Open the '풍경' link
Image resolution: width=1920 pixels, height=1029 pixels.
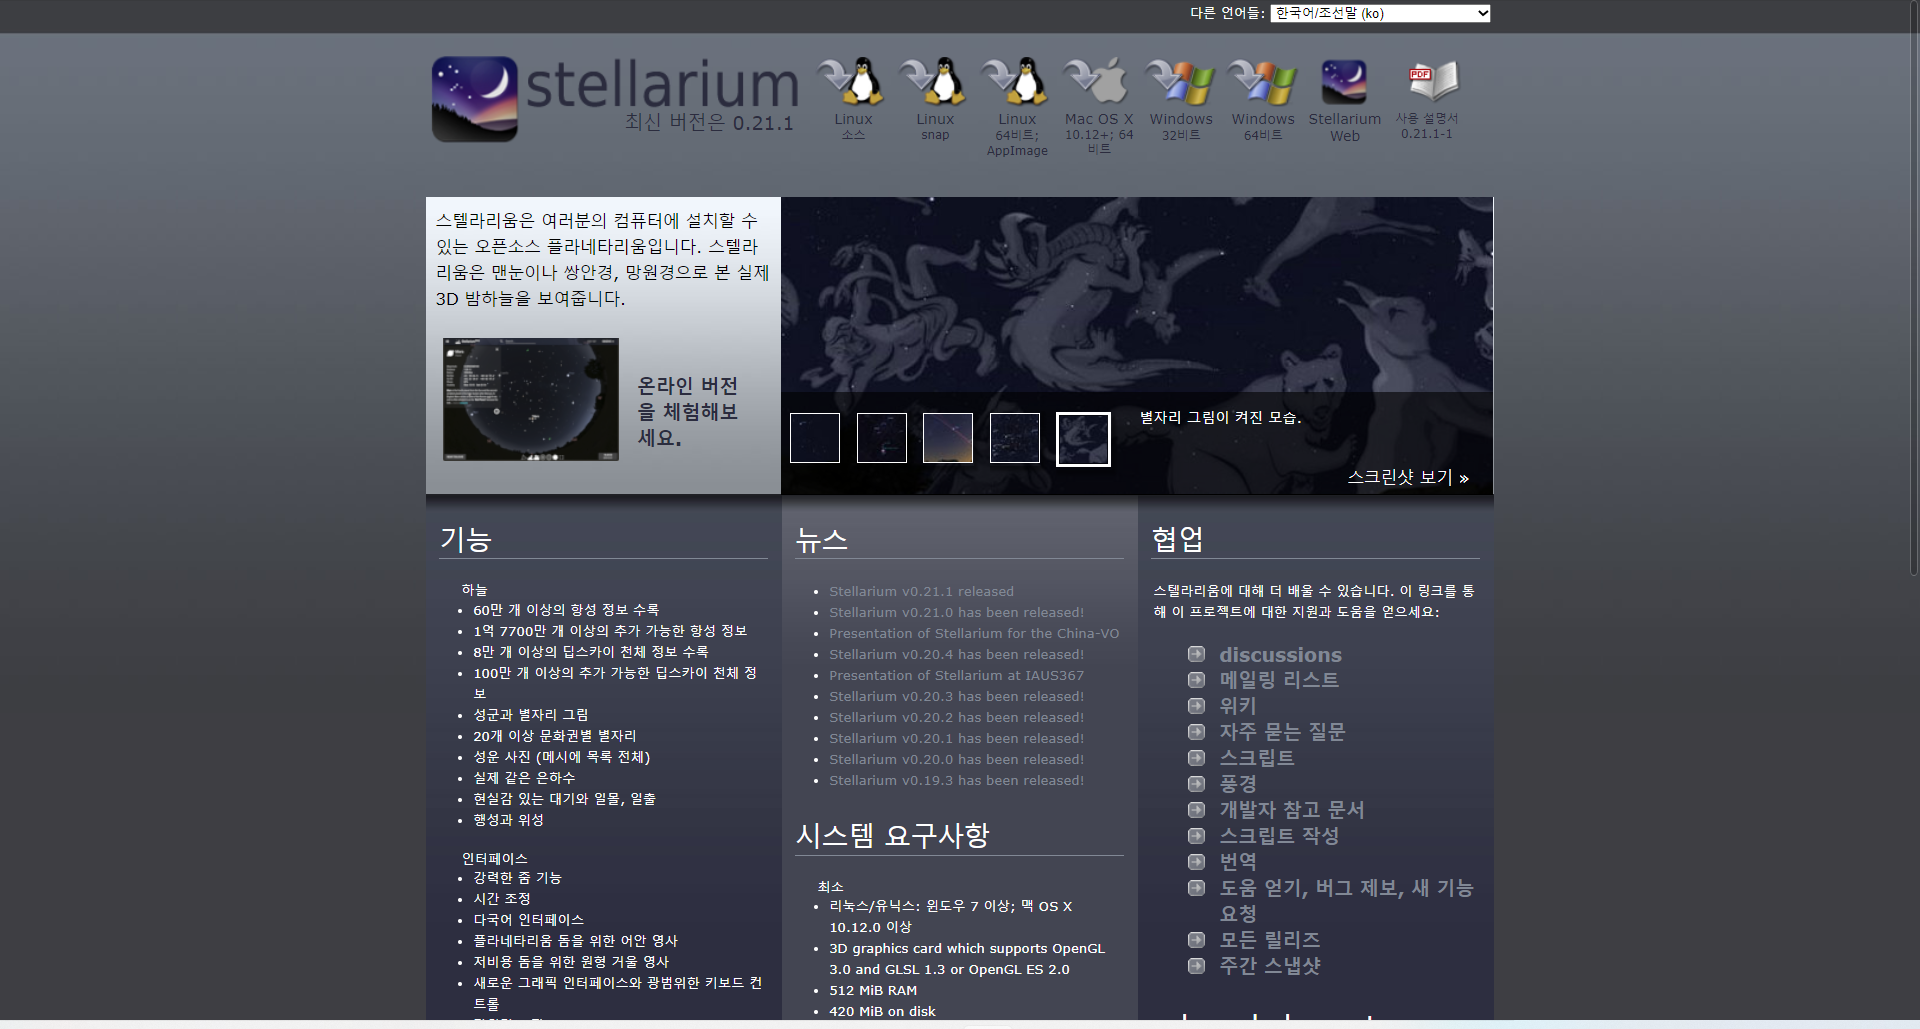(1238, 784)
